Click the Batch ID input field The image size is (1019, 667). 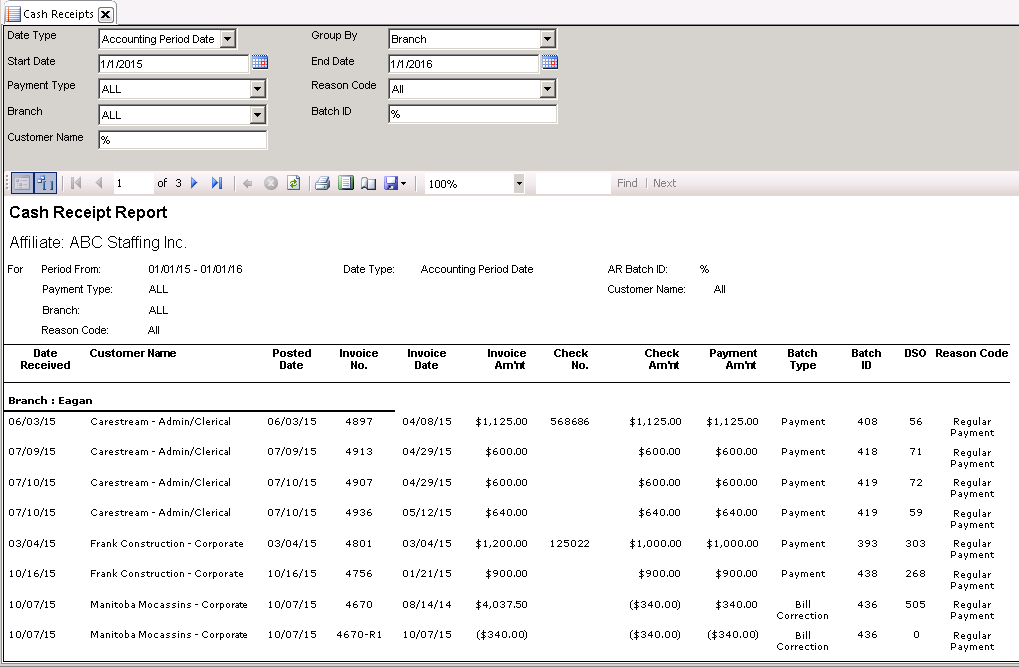472,114
